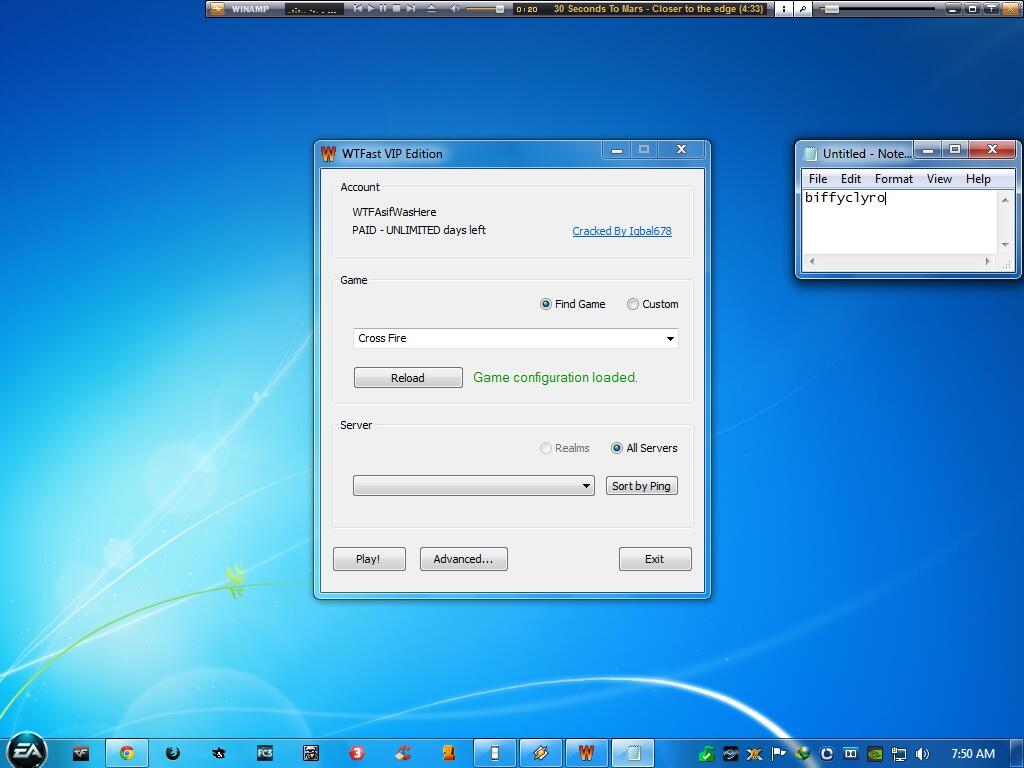The image size is (1024, 768).
Task: Open Google Chrome from the taskbar
Action: (x=127, y=754)
